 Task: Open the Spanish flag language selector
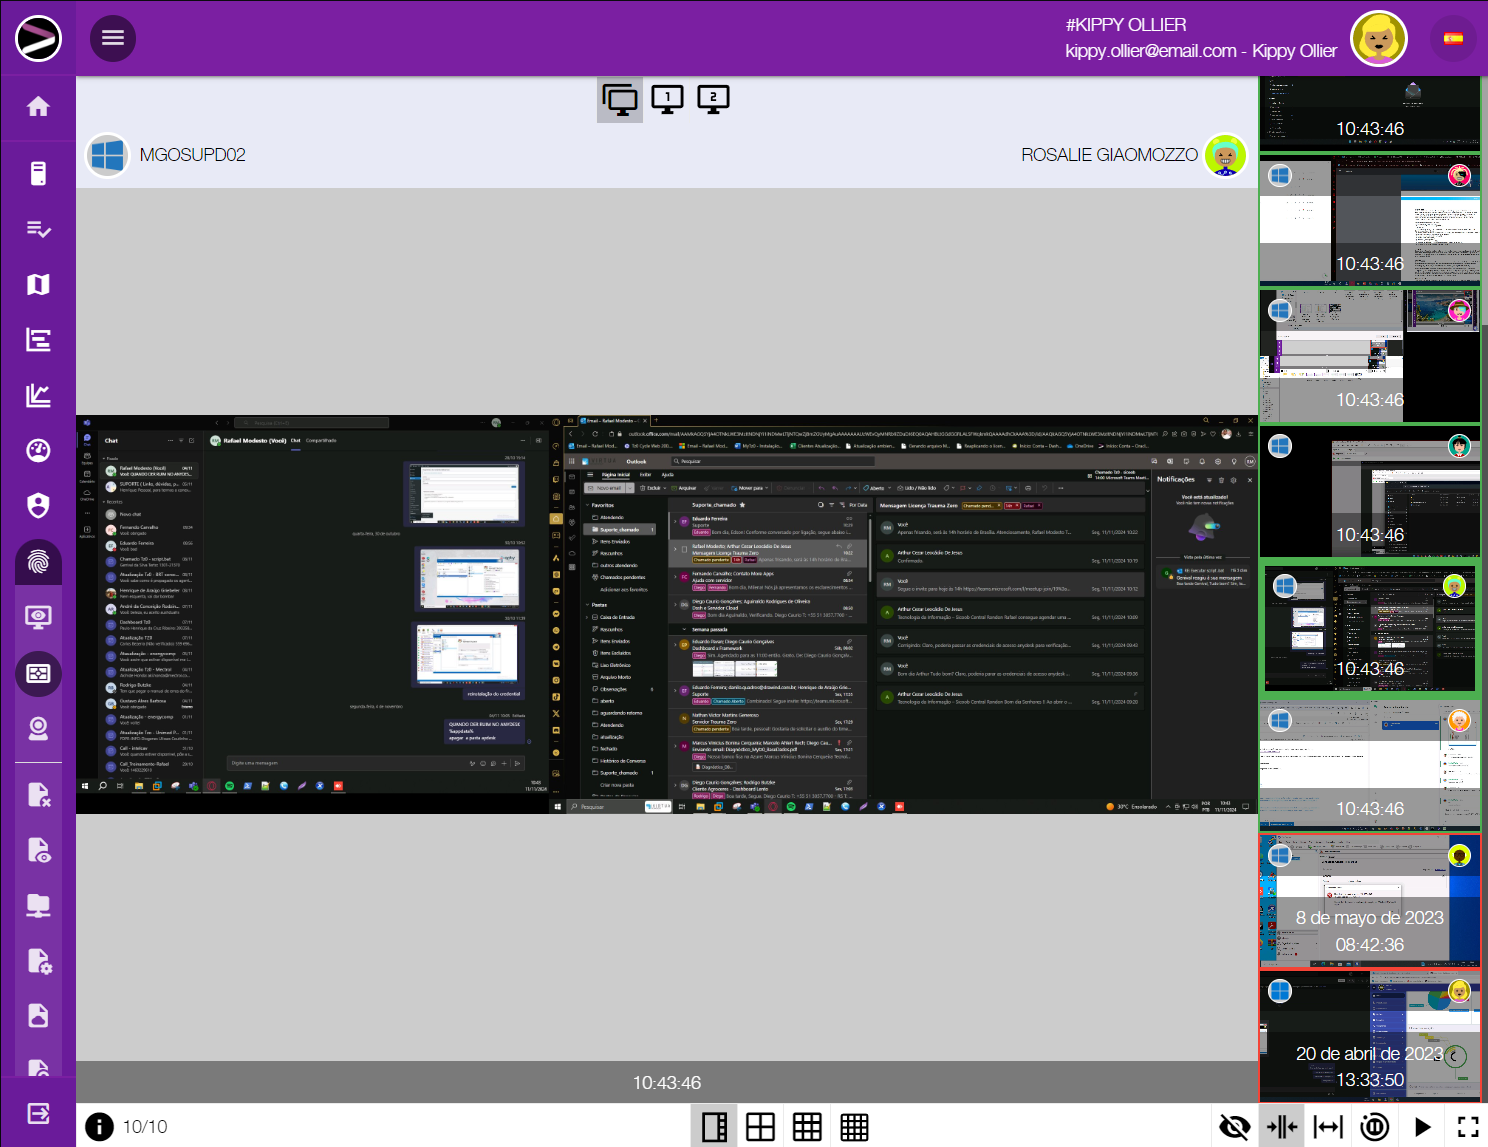(1453, 39)
